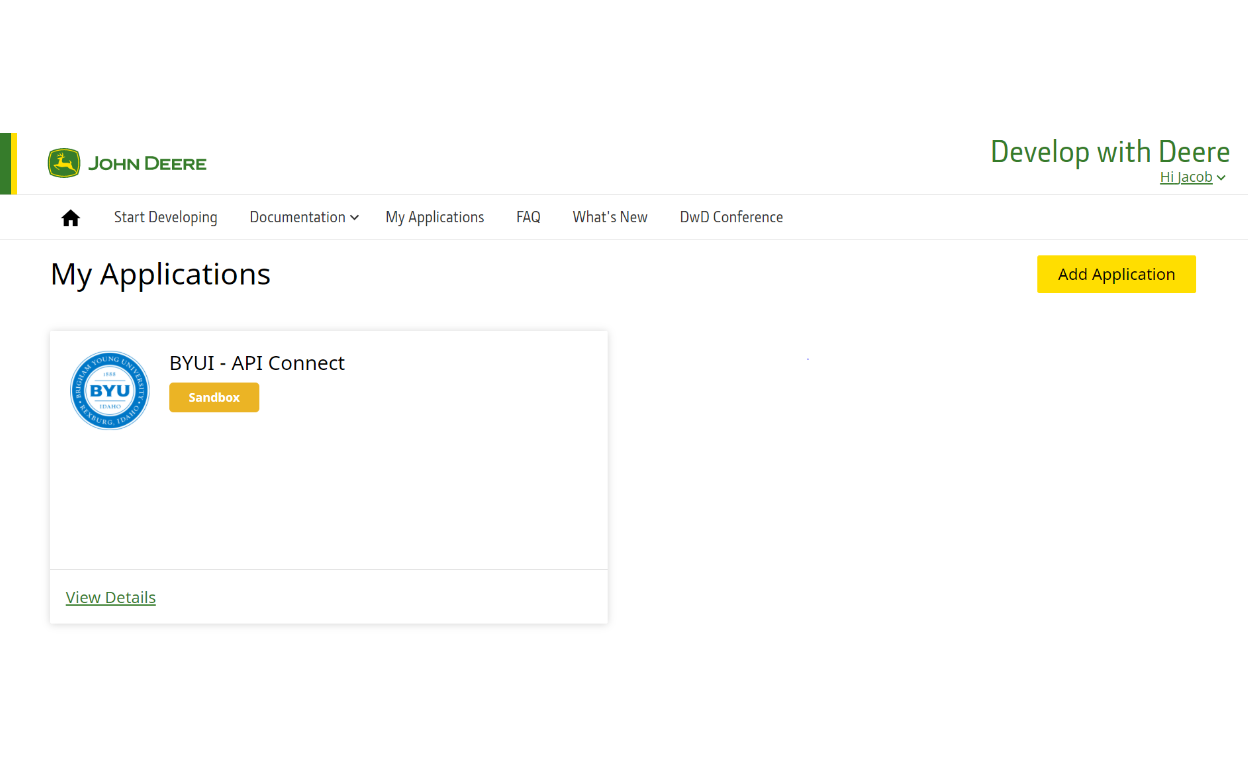Select What's New in navigation
Image resolution: width=1248 pixels, height=768 pixels.
[x=610, y=217]
